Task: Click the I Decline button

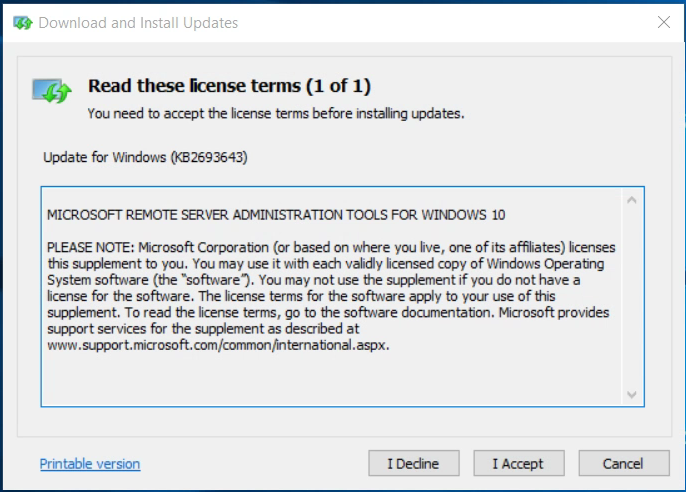Action: click(x=413, y=463)
